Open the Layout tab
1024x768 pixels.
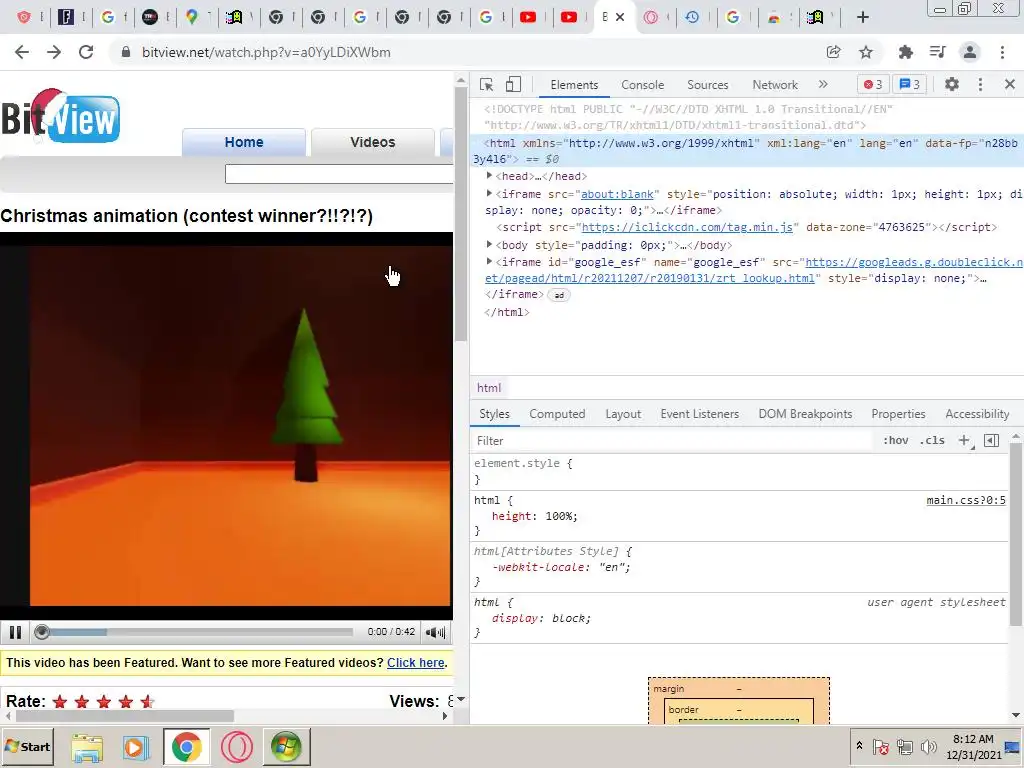click(x=623, y=414)
